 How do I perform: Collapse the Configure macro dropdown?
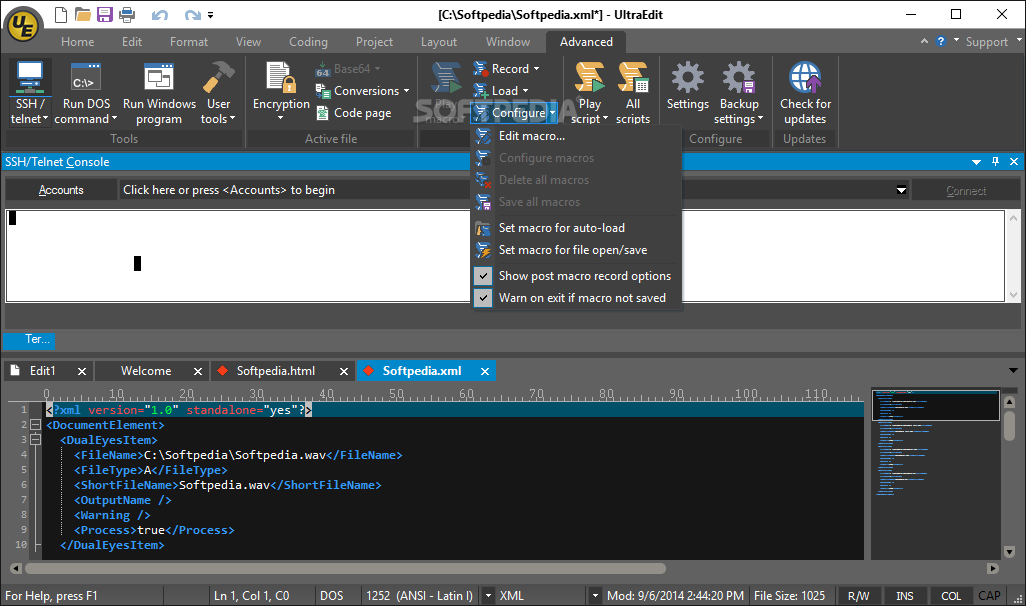(552, 113)
